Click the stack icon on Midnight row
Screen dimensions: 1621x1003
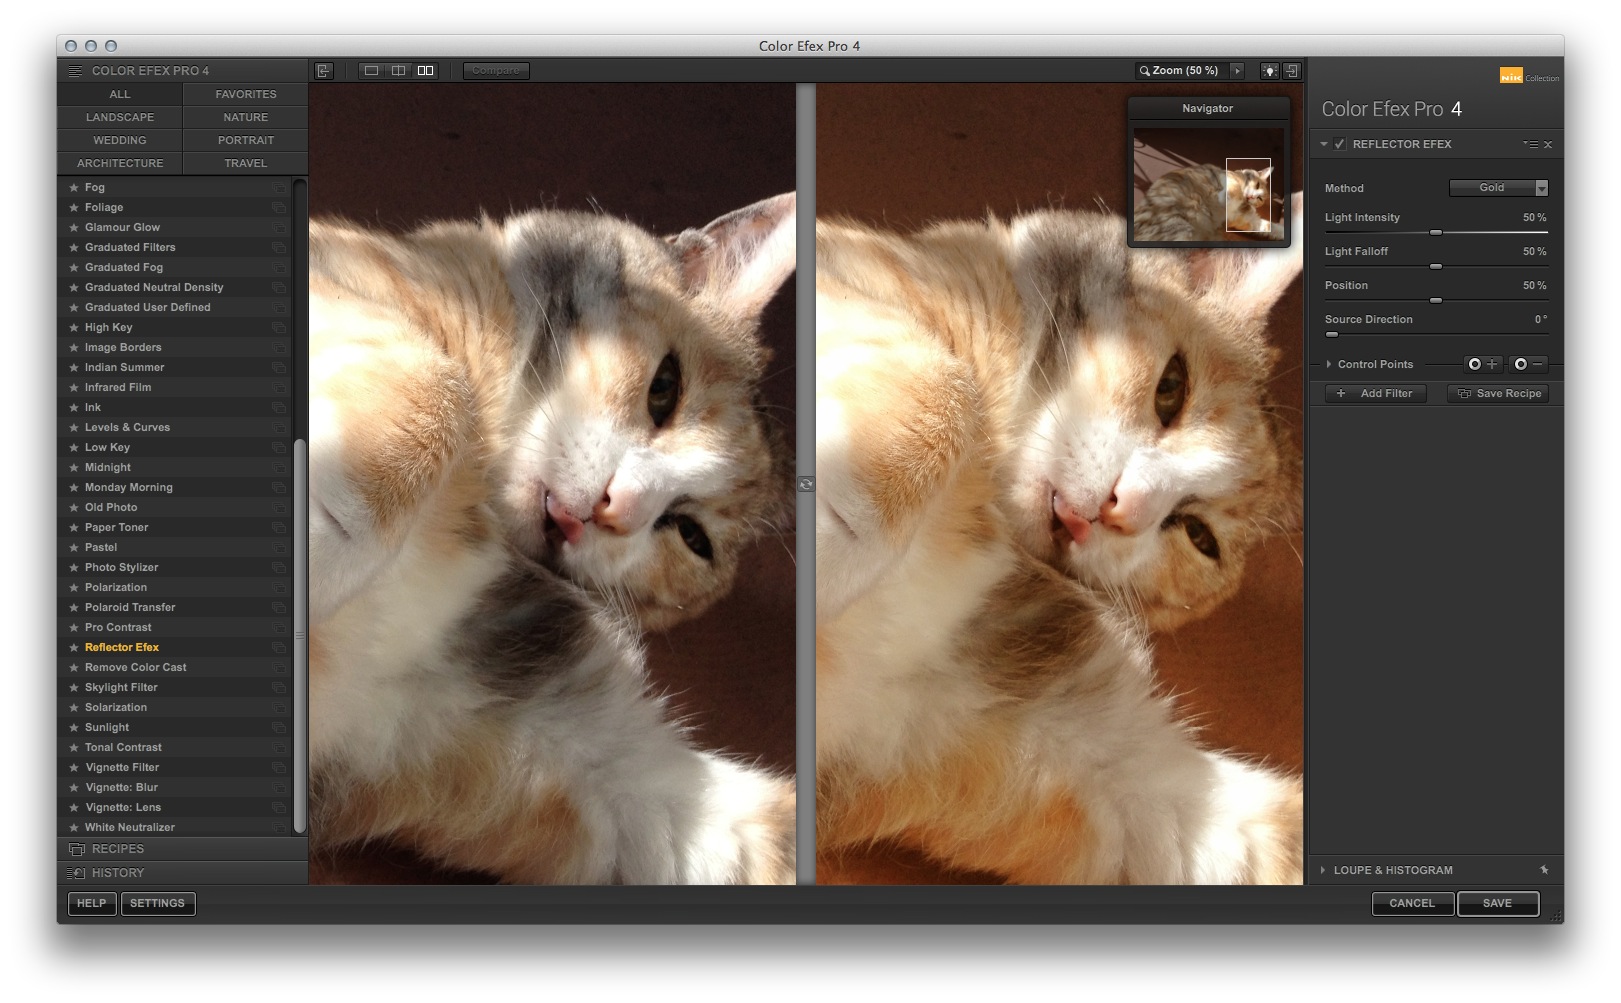click(279, 467)
